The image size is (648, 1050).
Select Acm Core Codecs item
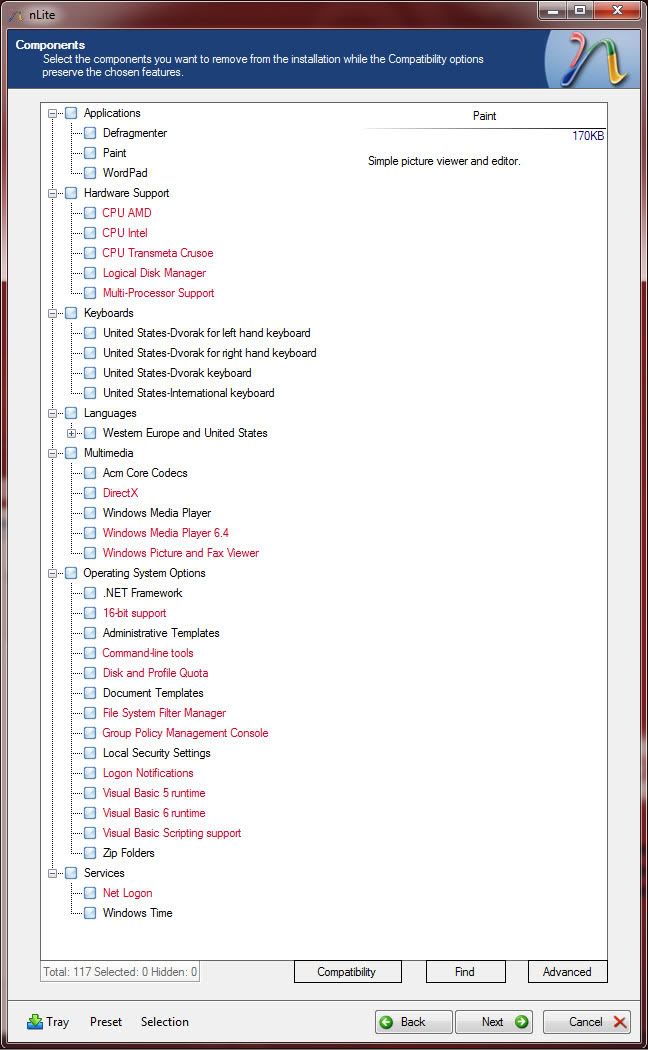pyautogui.click(x=145, y=473)
